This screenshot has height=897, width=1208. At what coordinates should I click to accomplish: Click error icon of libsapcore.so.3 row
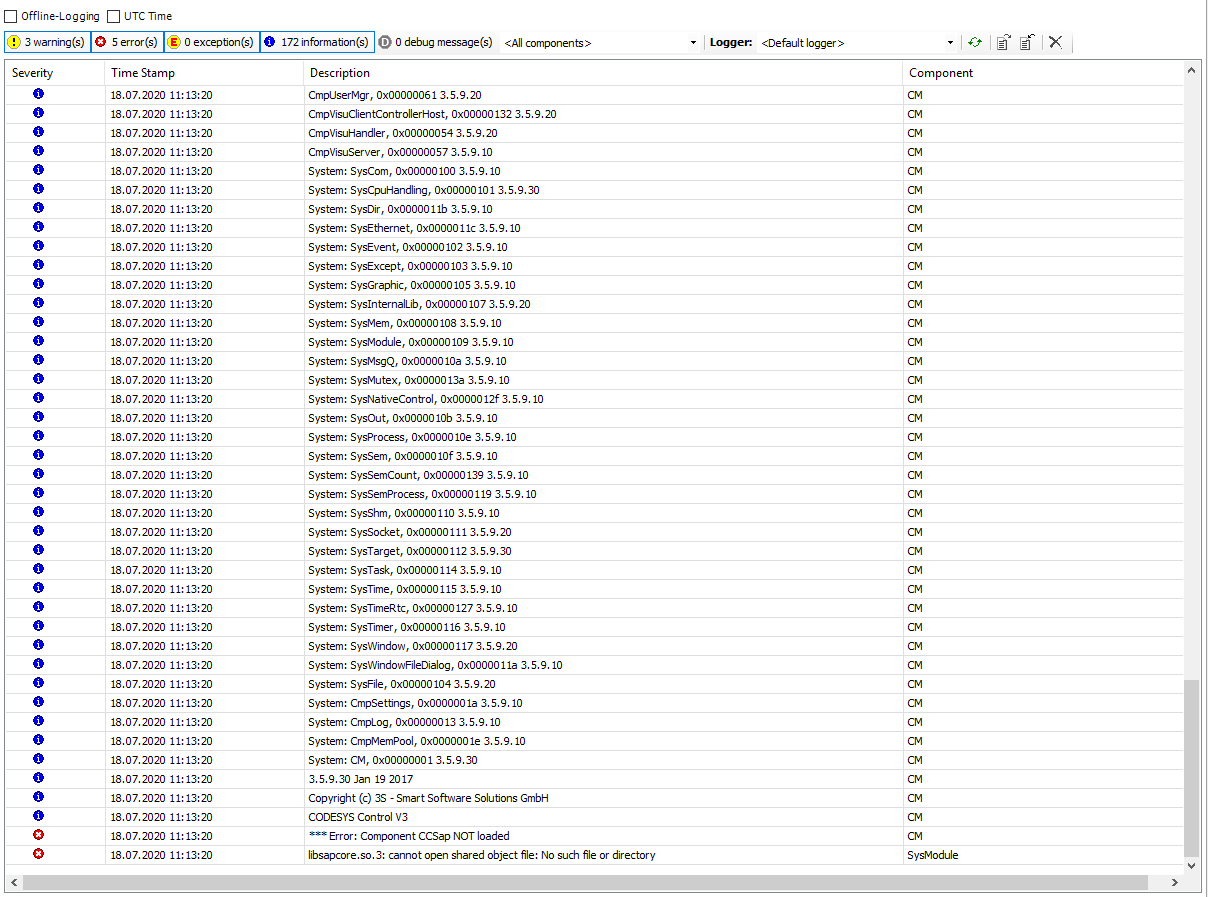coord(38,854)
